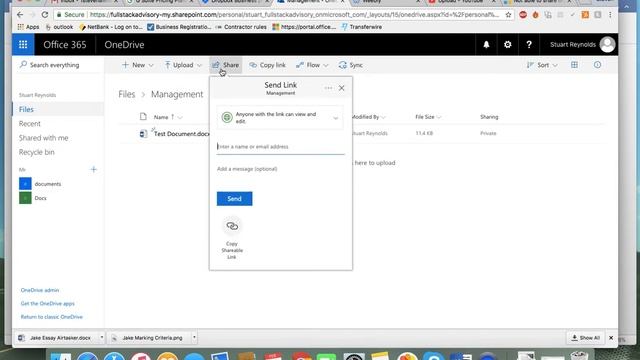640x360 pixels.
Task: Click Show All downloads
Action: point(585,338)
